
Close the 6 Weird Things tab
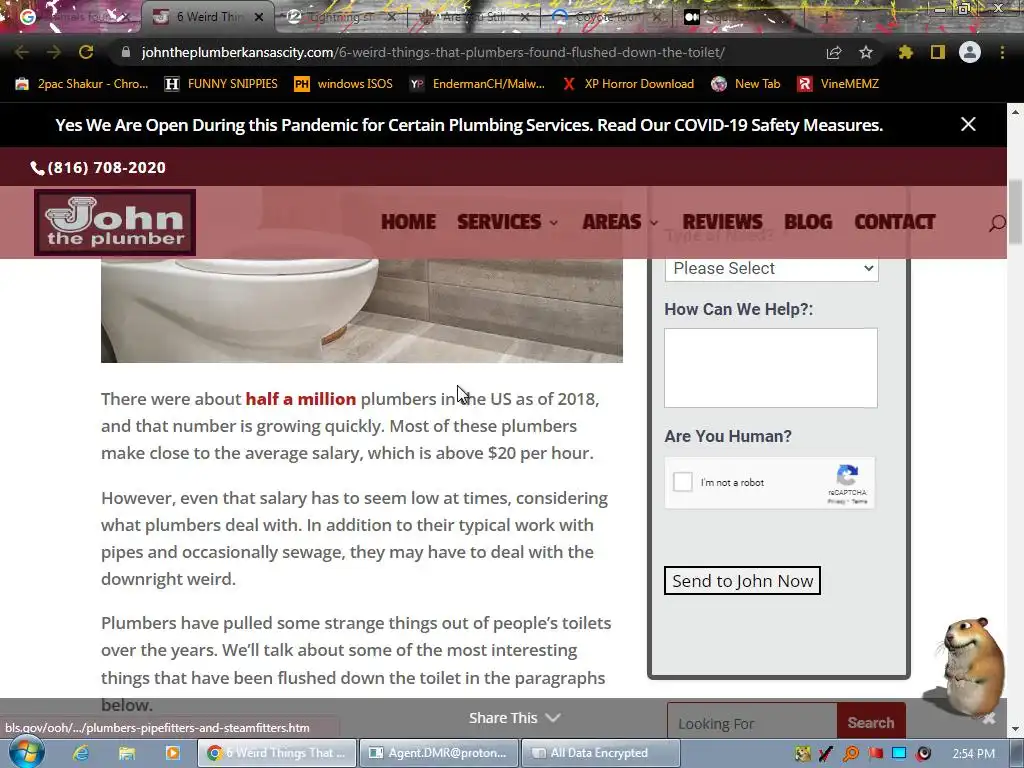(x=259, y=17)
